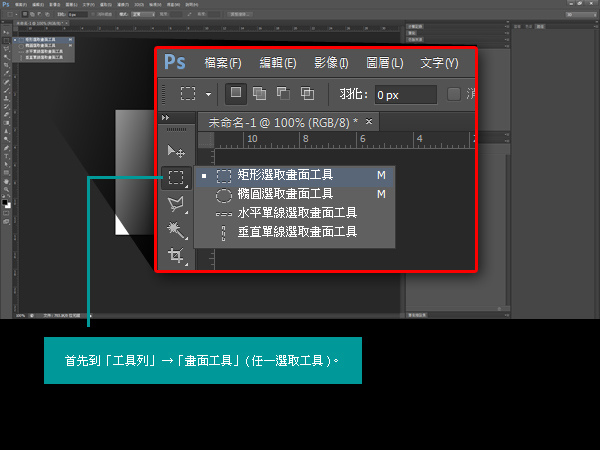Select the History Brush tool in small toolbox

pos(6,106)
